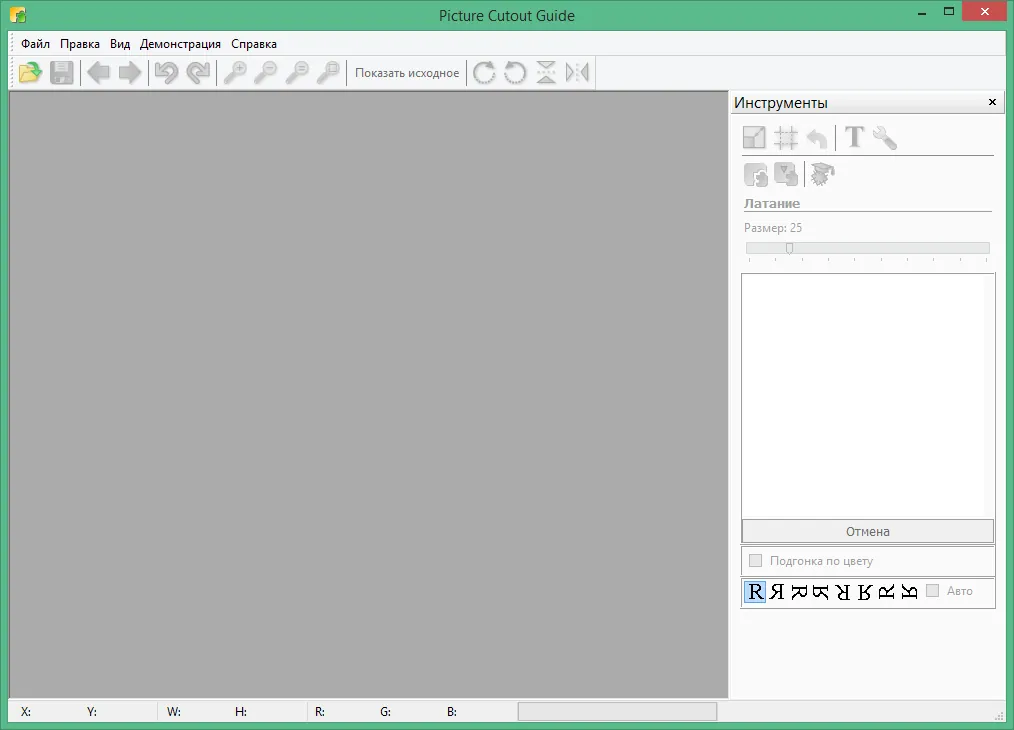The height and width of the screenshot is (730, 1014).
Task: Click the Показать исходное button
Action: click(x=407, y=73)
